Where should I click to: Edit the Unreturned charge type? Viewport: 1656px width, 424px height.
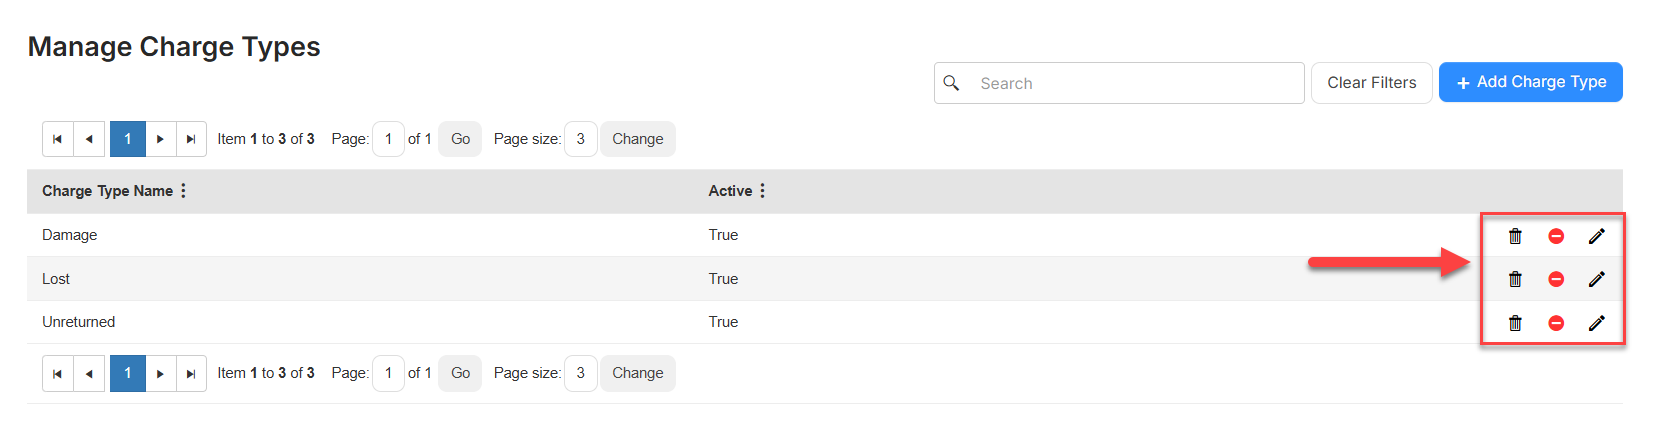click(1597, 322)
